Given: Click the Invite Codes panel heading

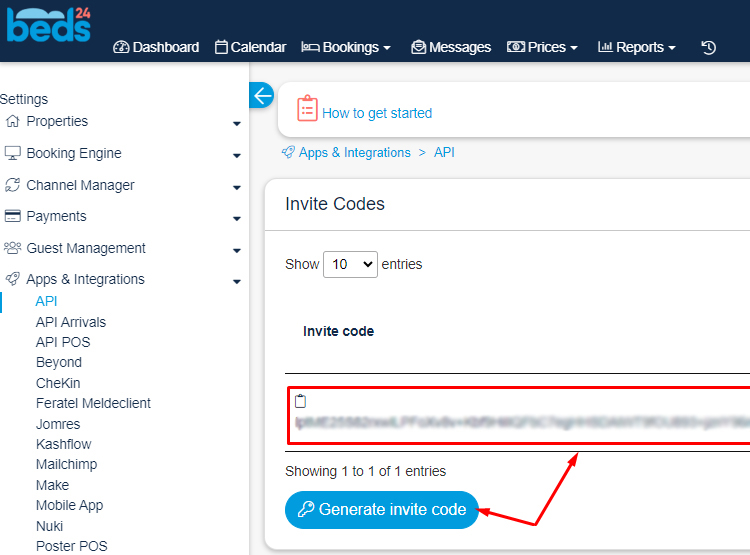Looking at the screenshot, I should click(335, 204).
